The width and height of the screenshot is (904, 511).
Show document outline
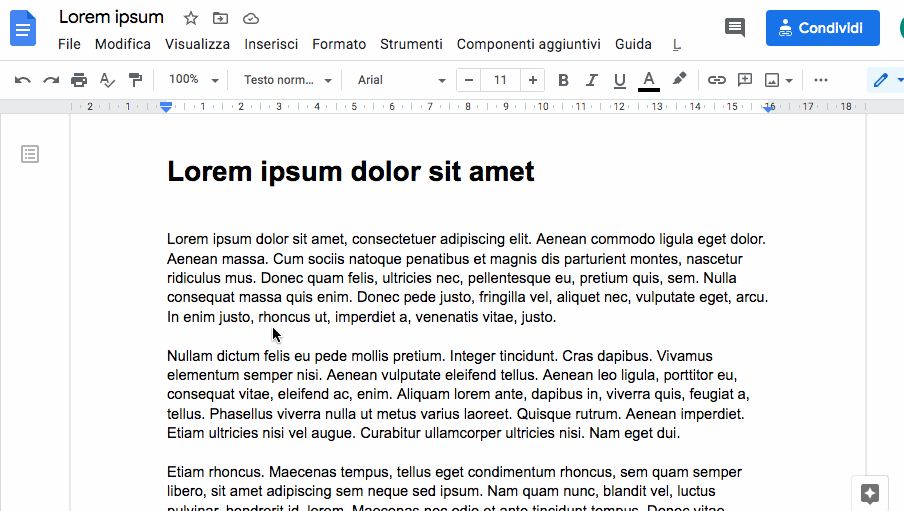tap(30, 154)
